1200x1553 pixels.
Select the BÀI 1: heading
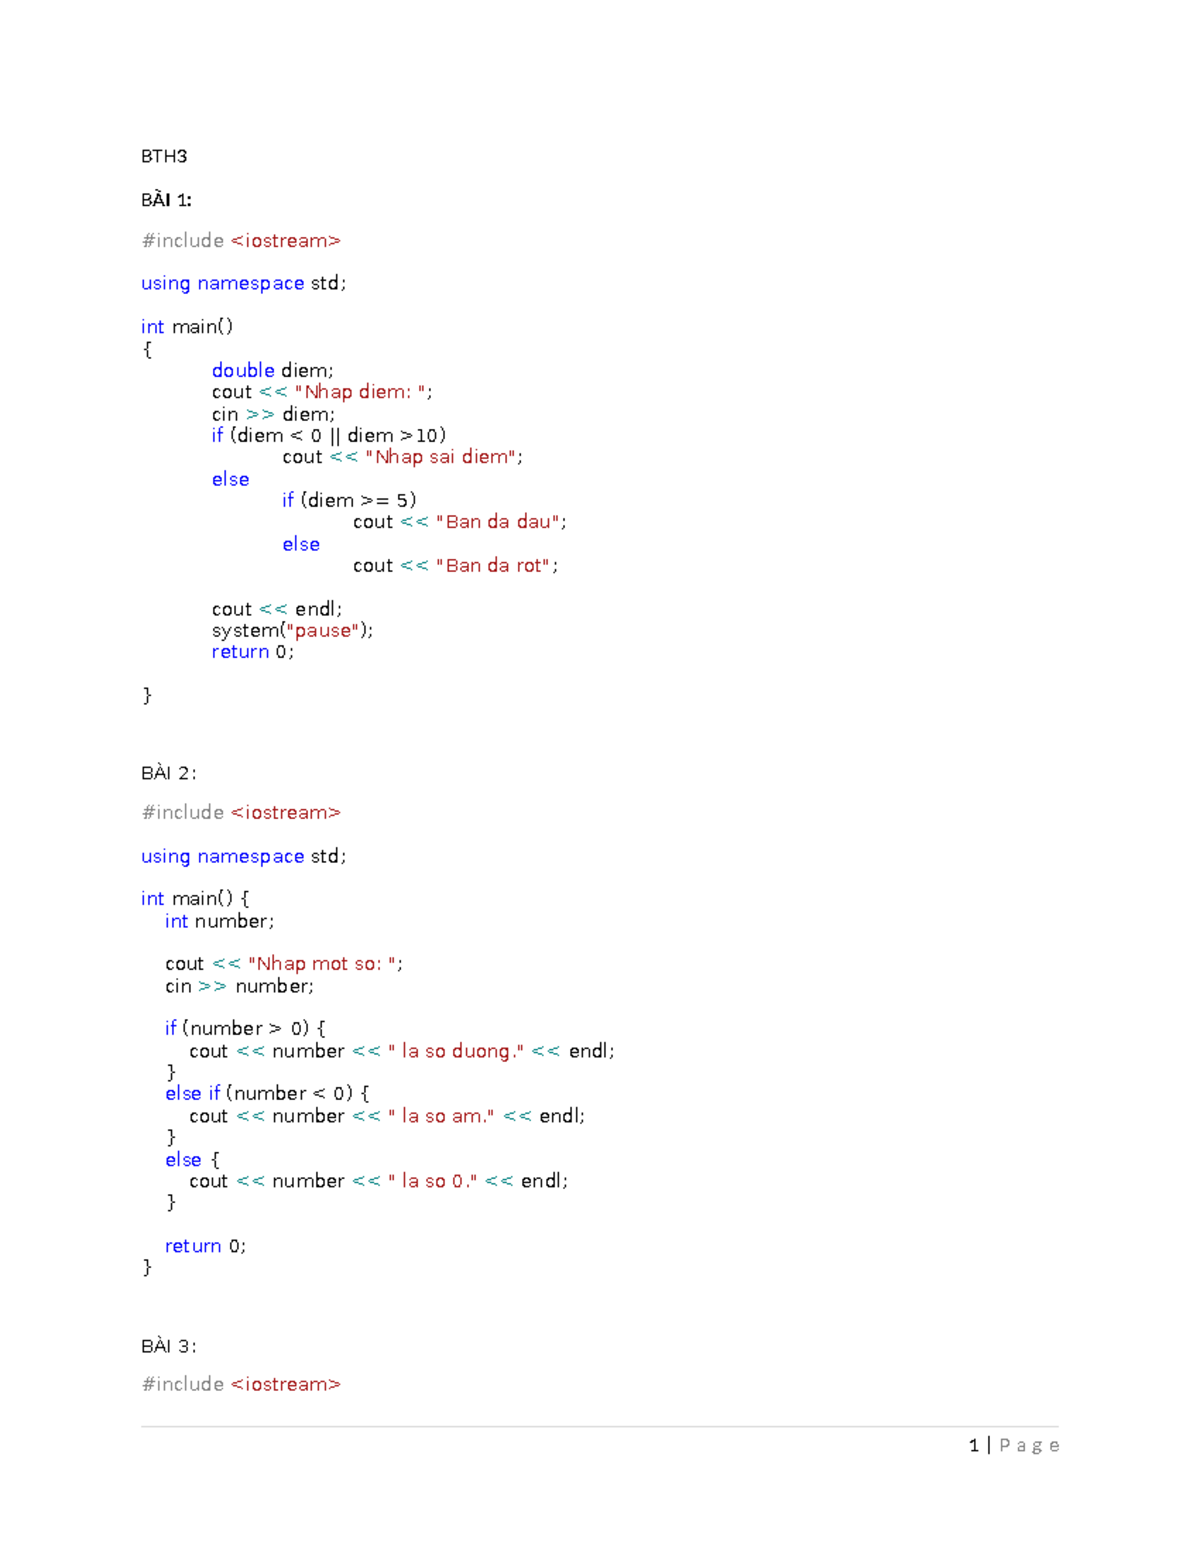[166, 200]
